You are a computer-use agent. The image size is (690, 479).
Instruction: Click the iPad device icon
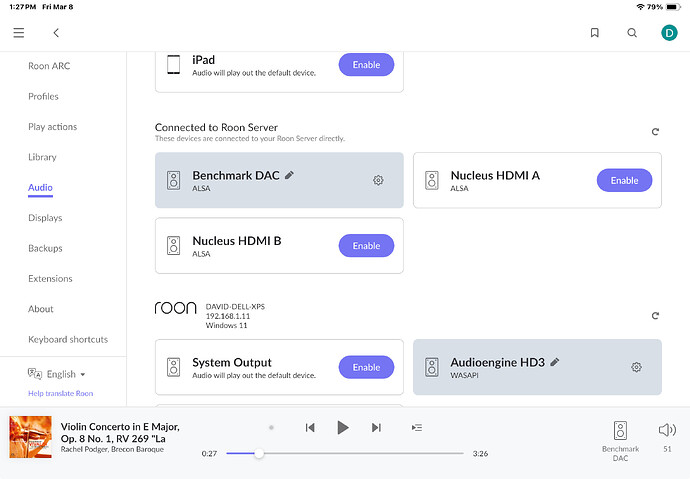(x=173, y=64)
